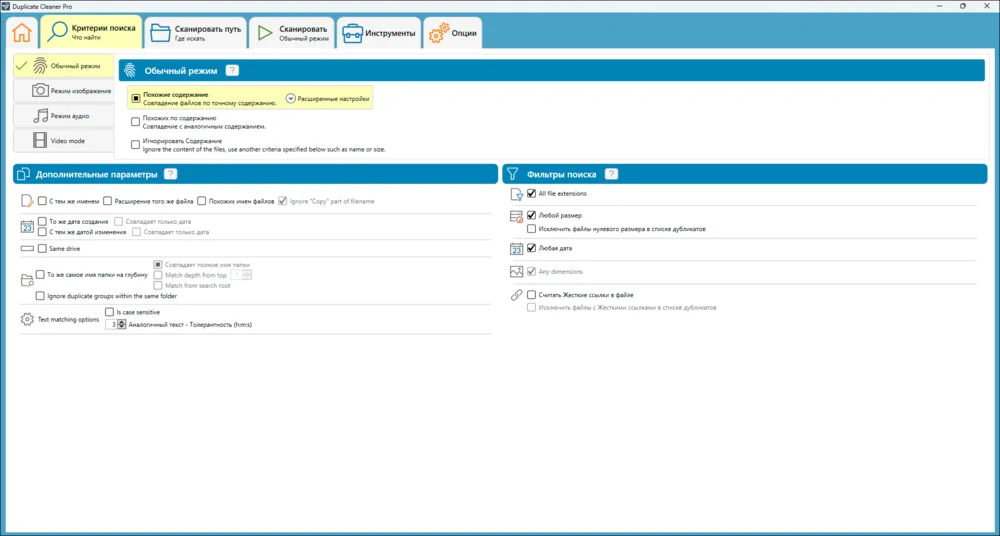
Task: Switch to Опции tab
Action: [x=453, y=33]
